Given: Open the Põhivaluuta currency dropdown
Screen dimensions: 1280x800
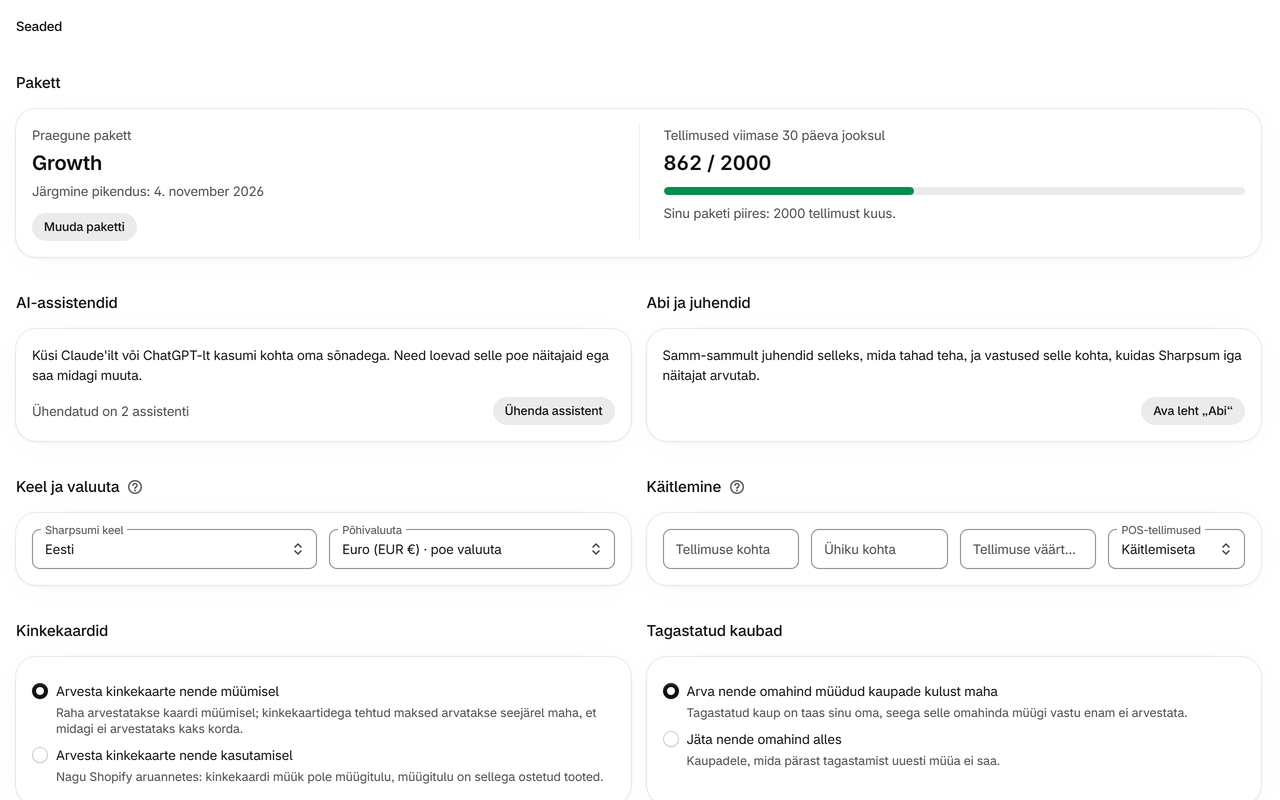Looking at the screenshot, I should click(x=472, y=549).
